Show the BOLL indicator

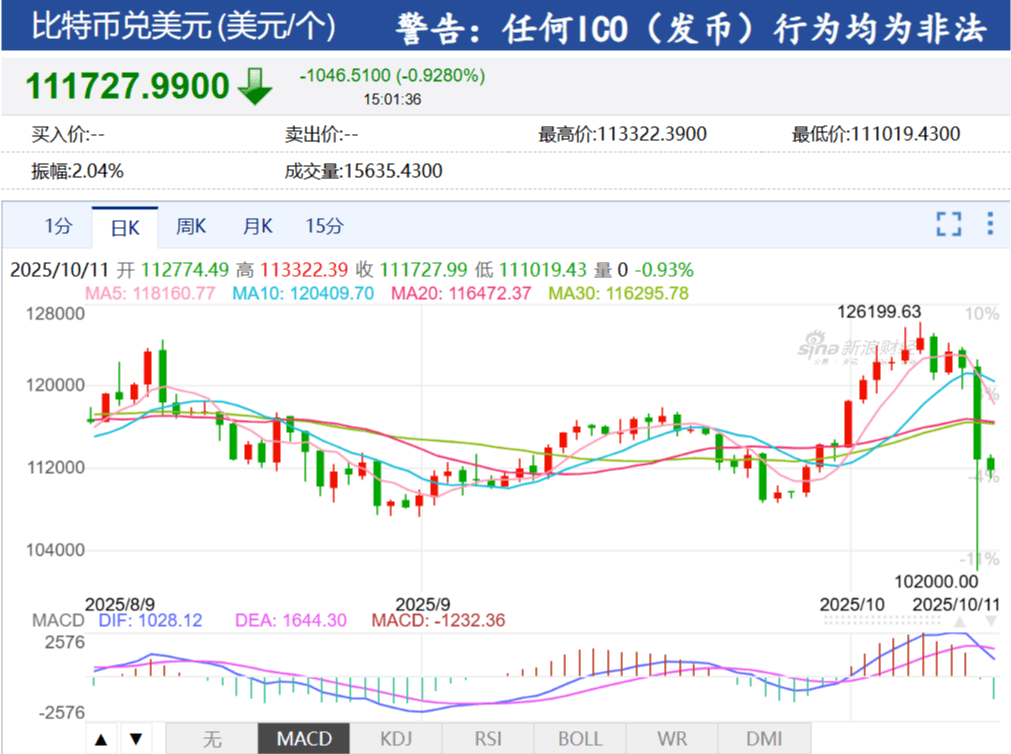[x=580, y=739]
